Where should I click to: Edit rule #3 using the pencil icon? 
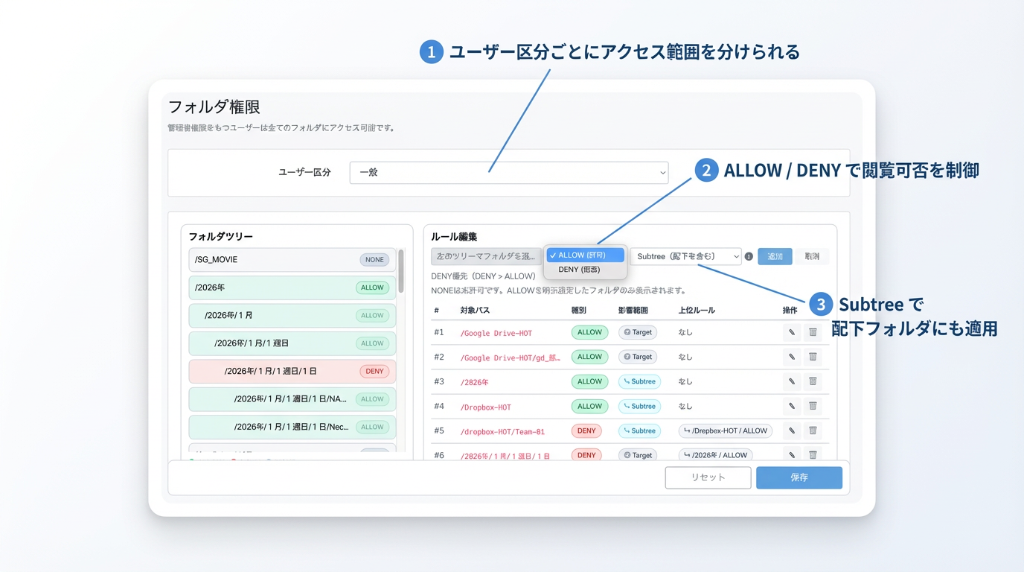tap(792, 381)
